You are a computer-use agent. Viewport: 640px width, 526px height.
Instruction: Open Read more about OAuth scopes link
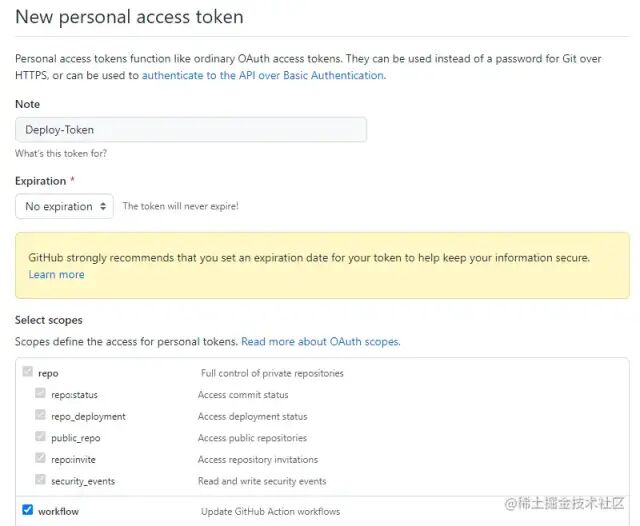tap(320, 341)
